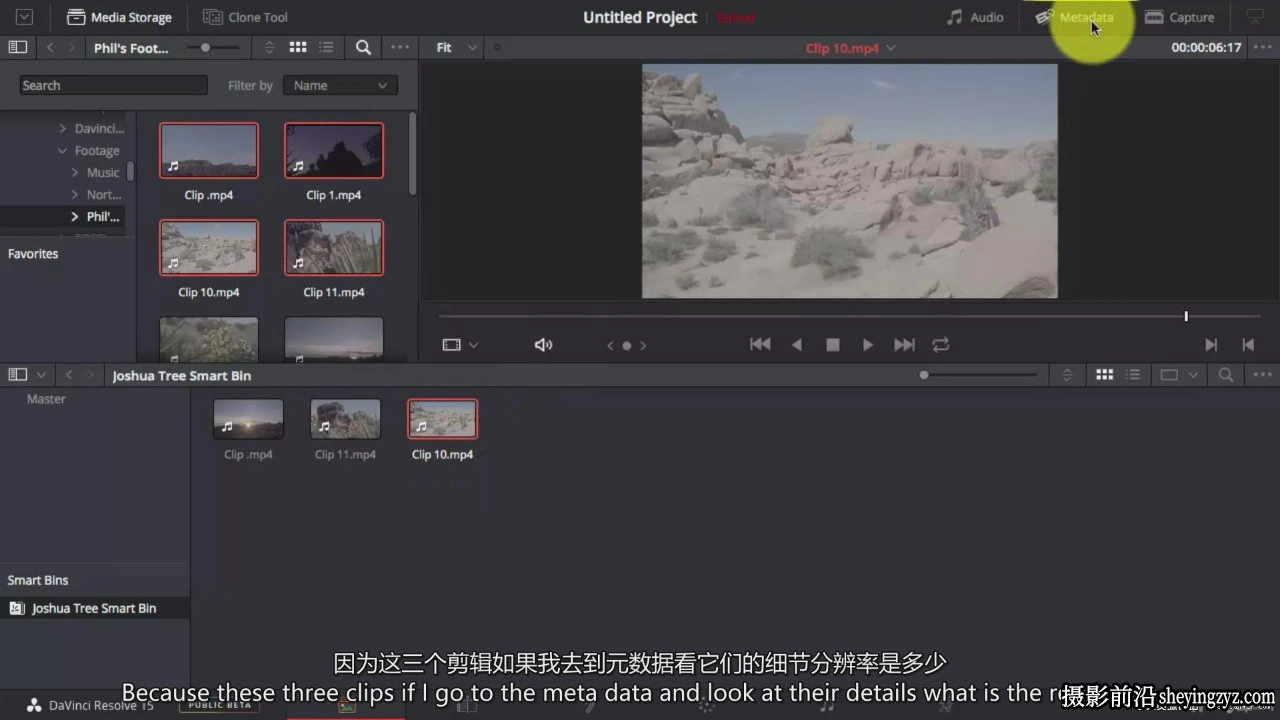Jump to the previous marker
Viewport: 1280px width, 720px height.
pyautogui.click(x=610, y=345)
